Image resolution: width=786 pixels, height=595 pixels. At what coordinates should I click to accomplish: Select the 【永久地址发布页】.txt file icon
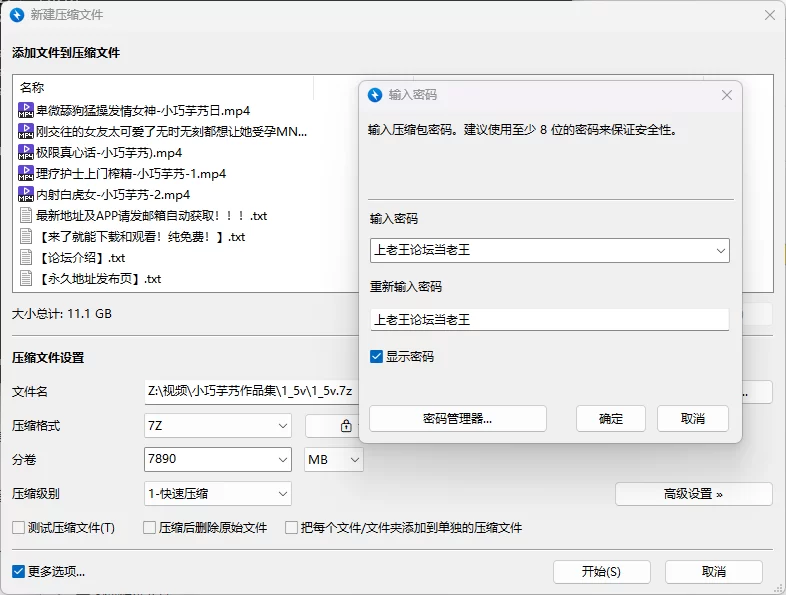pos(26,279)
